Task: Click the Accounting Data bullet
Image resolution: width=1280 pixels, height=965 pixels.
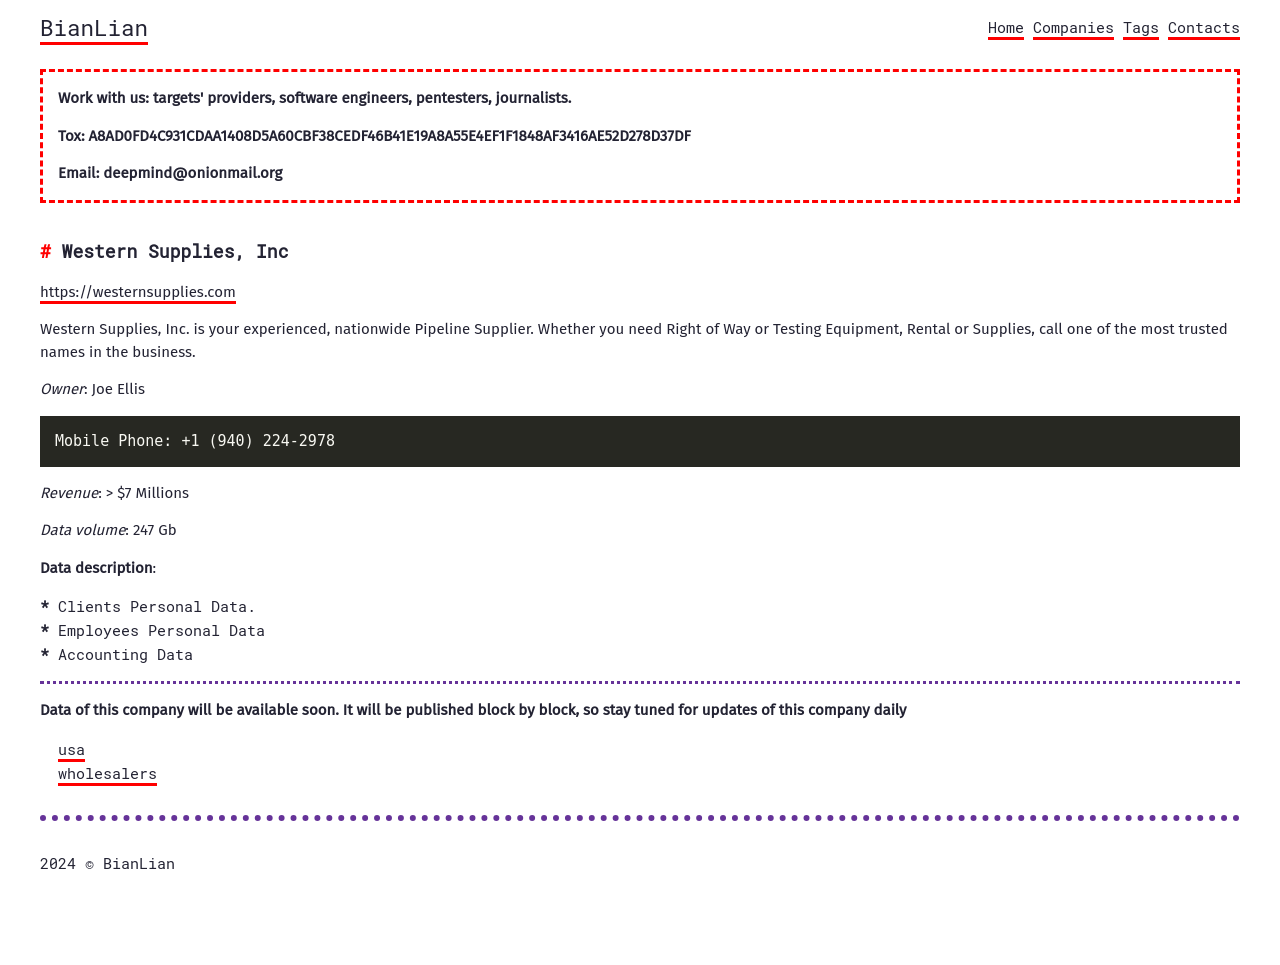Action: (x=125, y=655)
